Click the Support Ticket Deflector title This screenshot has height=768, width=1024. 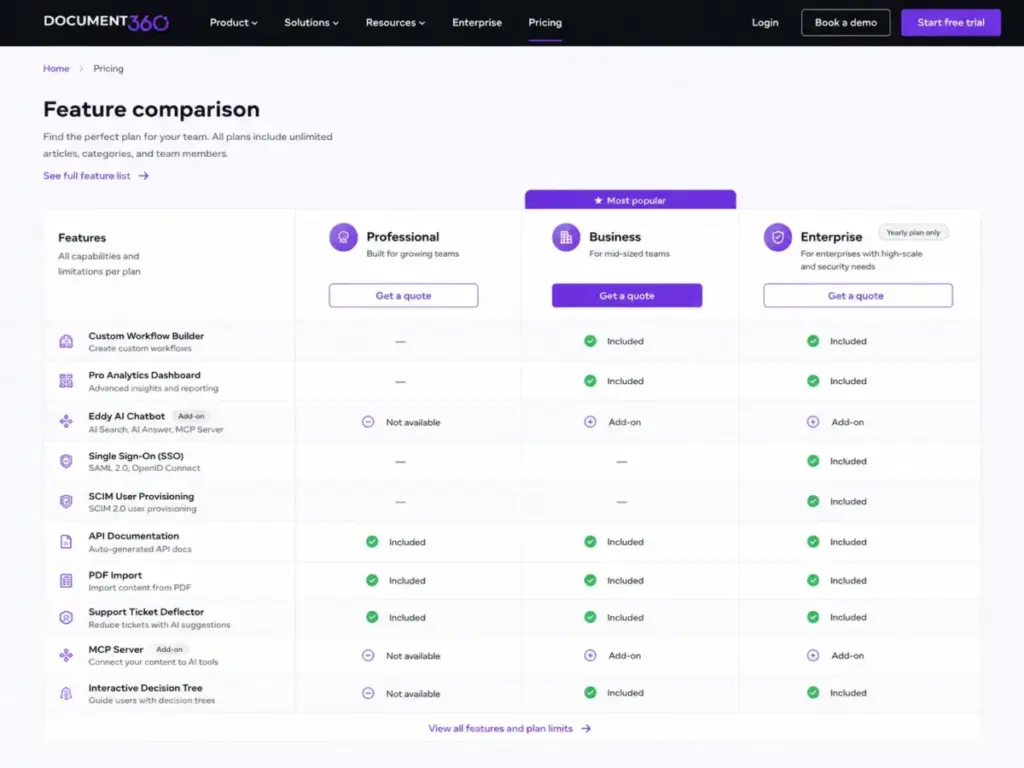tap(146, 611)
